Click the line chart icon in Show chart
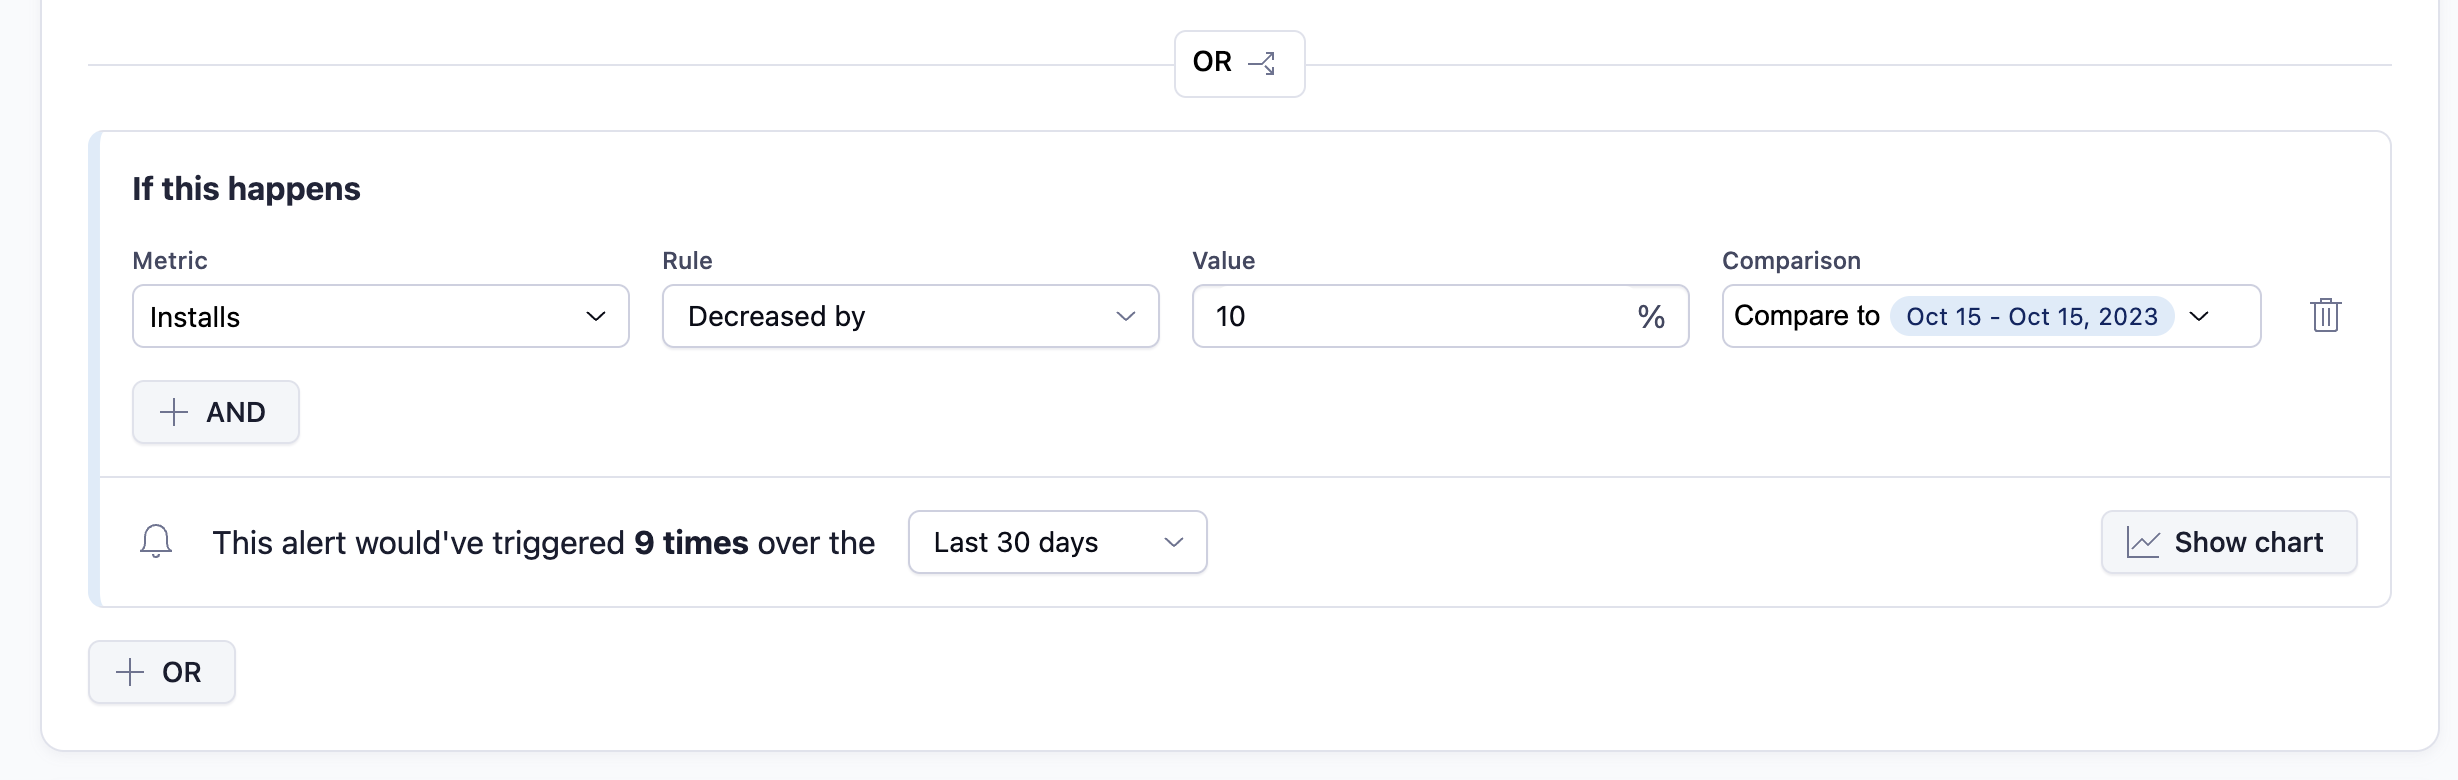This screenshot has width=2458, height=780. [2143, 543]
